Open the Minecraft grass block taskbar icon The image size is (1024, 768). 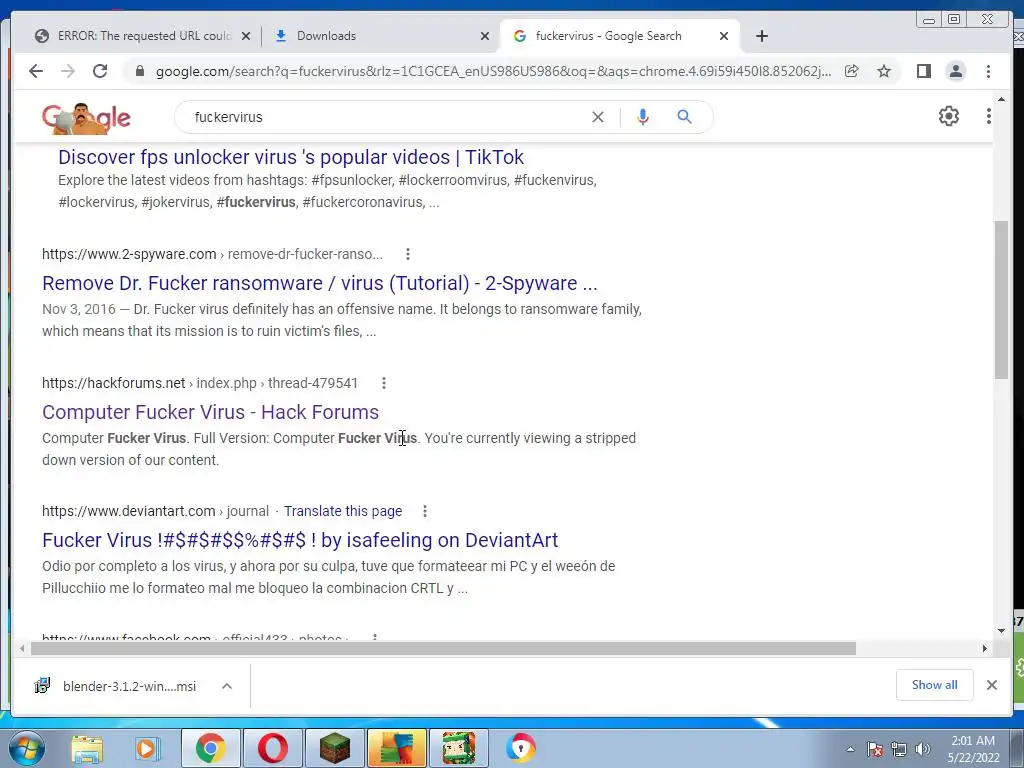pyautogui.click(x=334, y=748)
